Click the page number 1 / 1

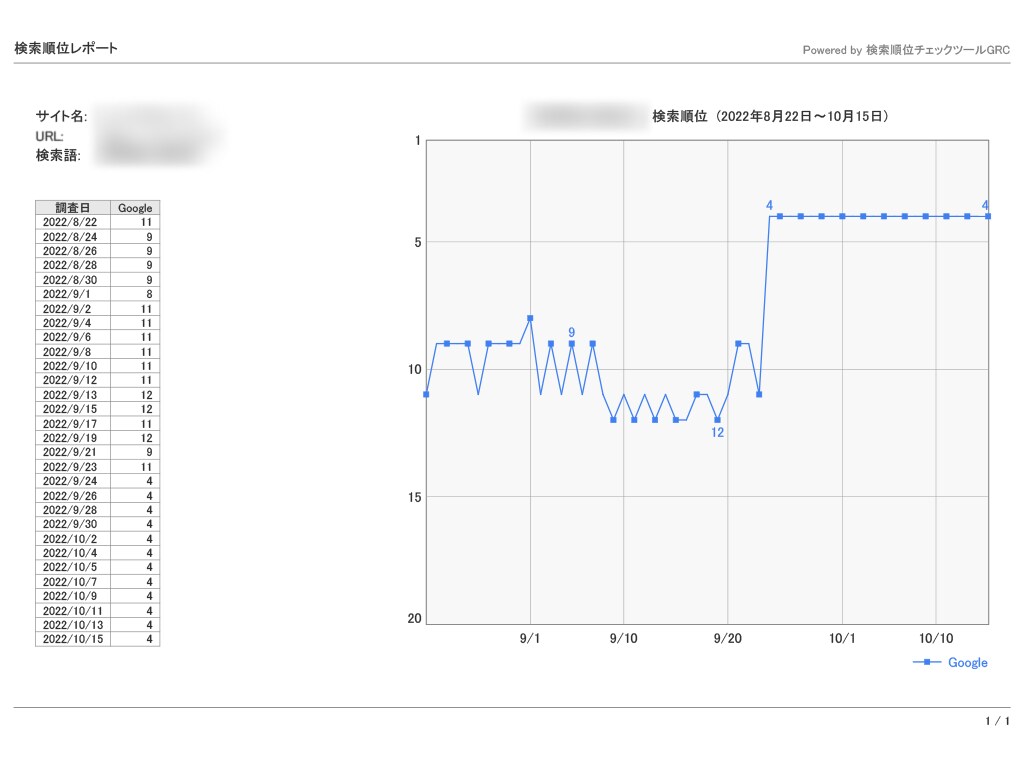coord(997,721)
